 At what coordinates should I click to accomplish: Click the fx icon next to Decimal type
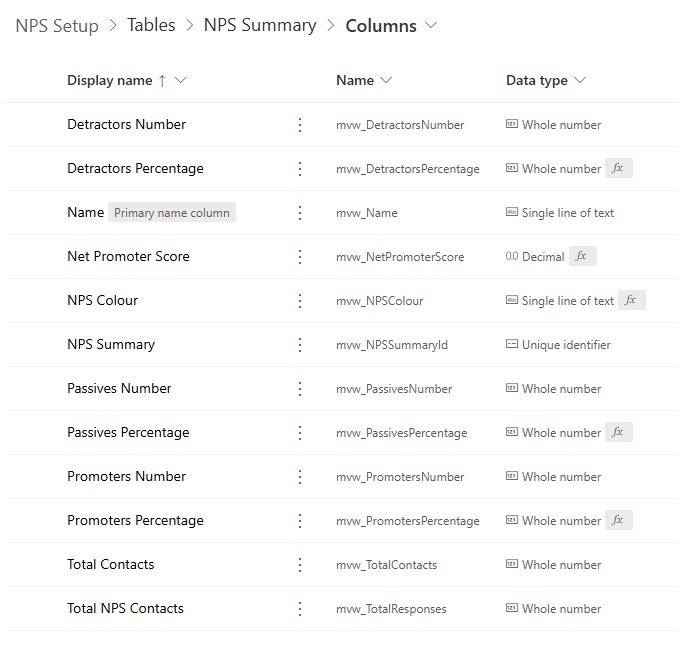(582, 257)
